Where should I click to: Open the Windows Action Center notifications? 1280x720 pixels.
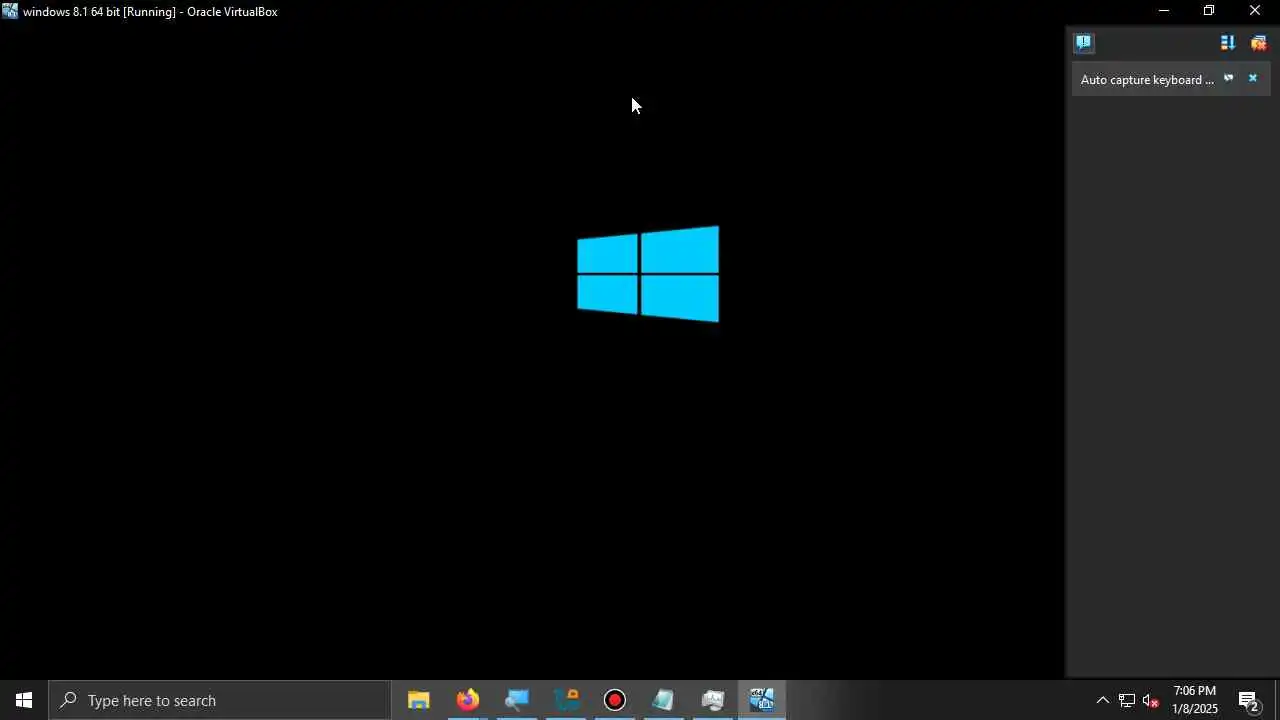point(1248,700)
